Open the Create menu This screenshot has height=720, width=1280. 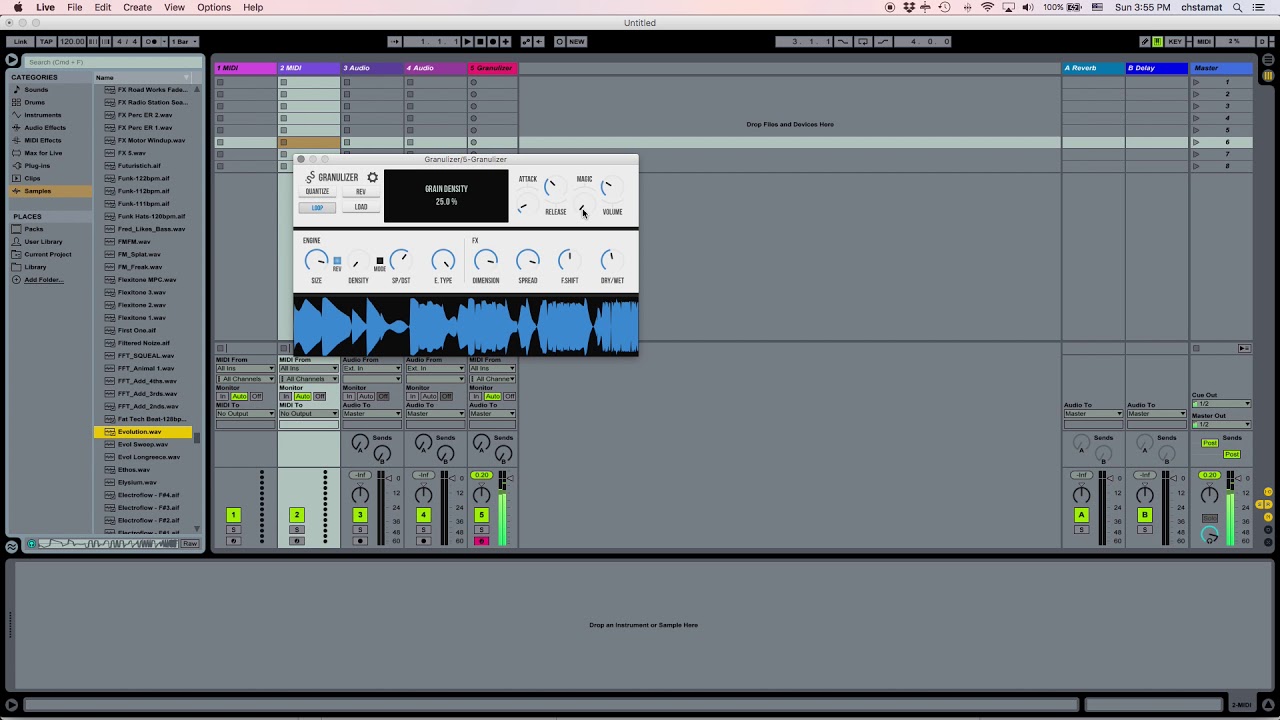coord(138,7)
